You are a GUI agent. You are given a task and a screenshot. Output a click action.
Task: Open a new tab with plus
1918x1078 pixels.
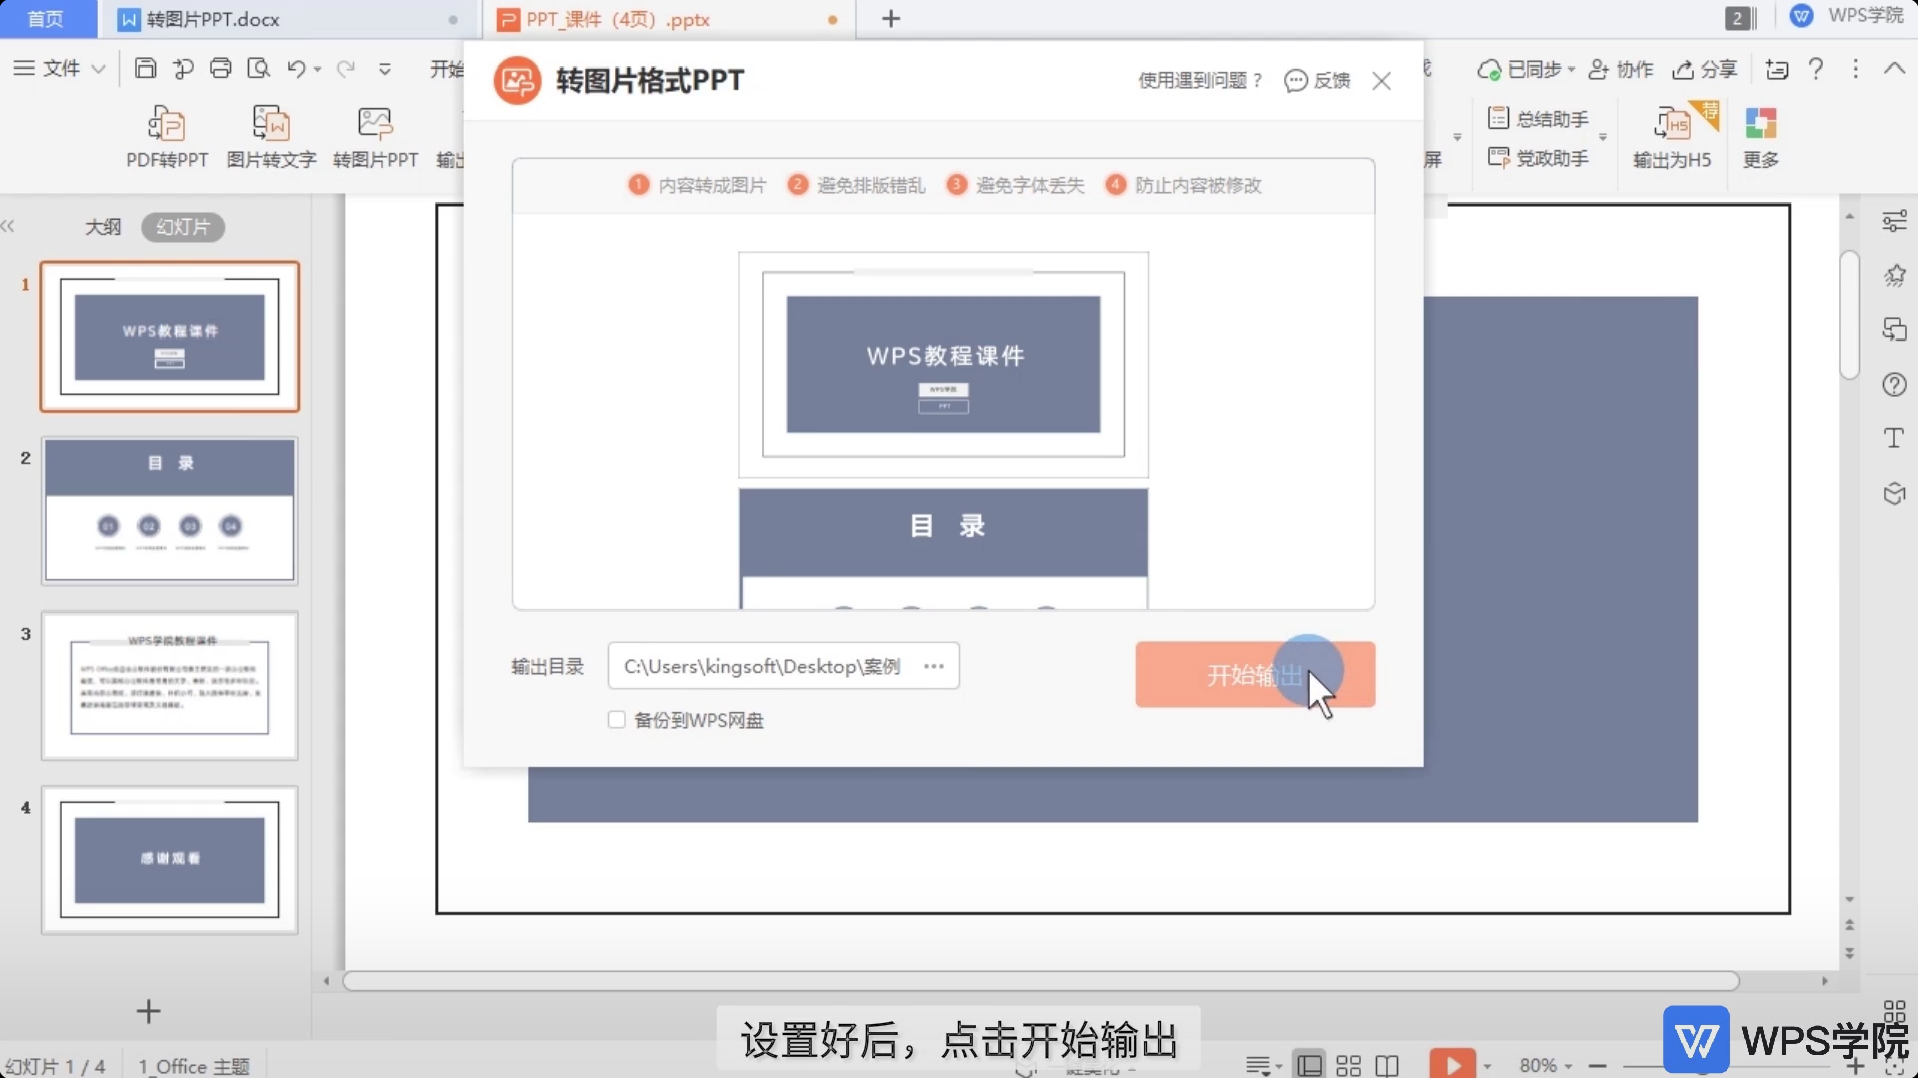pos(891,19)
